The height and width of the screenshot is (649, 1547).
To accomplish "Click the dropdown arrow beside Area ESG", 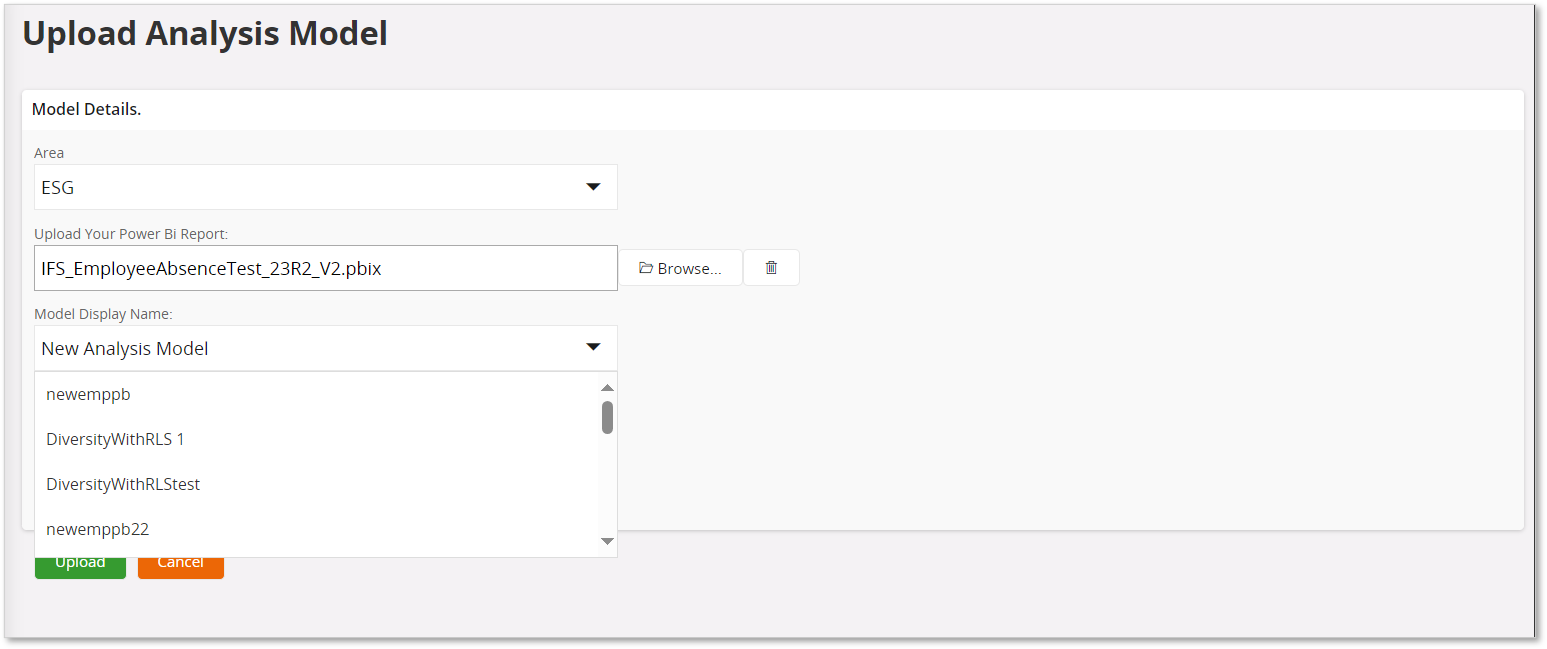I will pyautogui.click(x=594, y=187).
